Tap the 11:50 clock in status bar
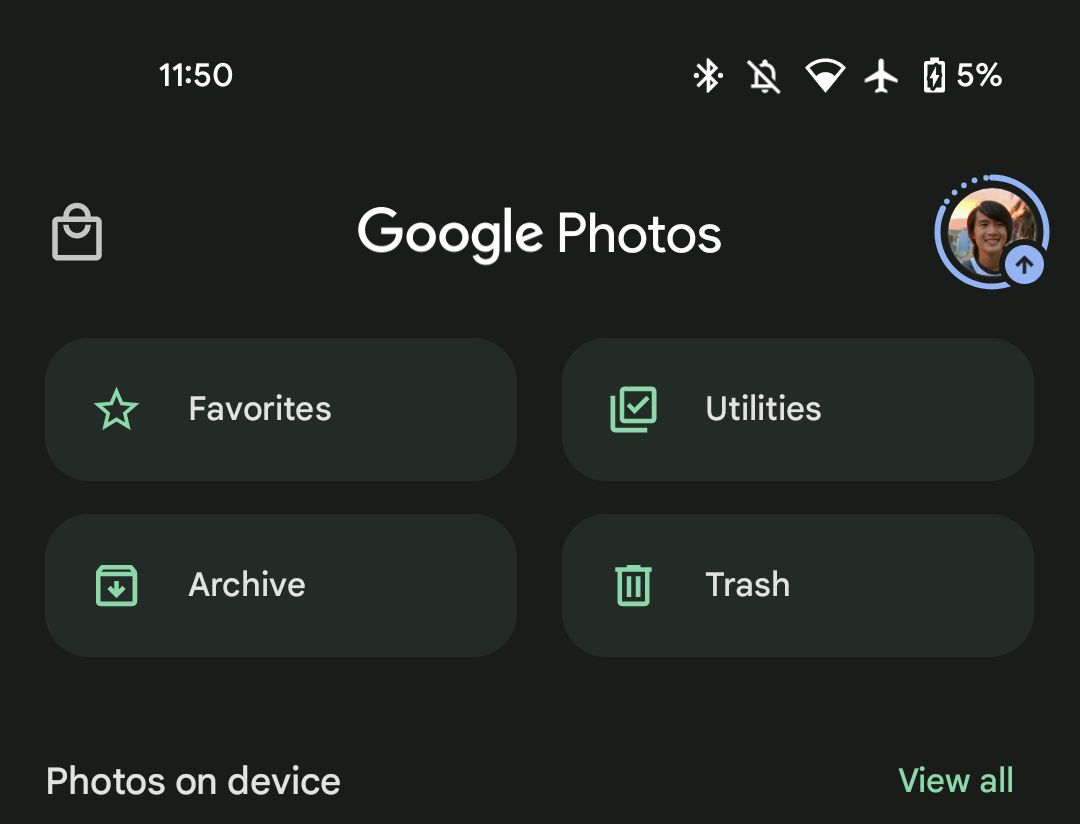The width and height of the screenshot is (1080, 824). [x=196, y=76]
